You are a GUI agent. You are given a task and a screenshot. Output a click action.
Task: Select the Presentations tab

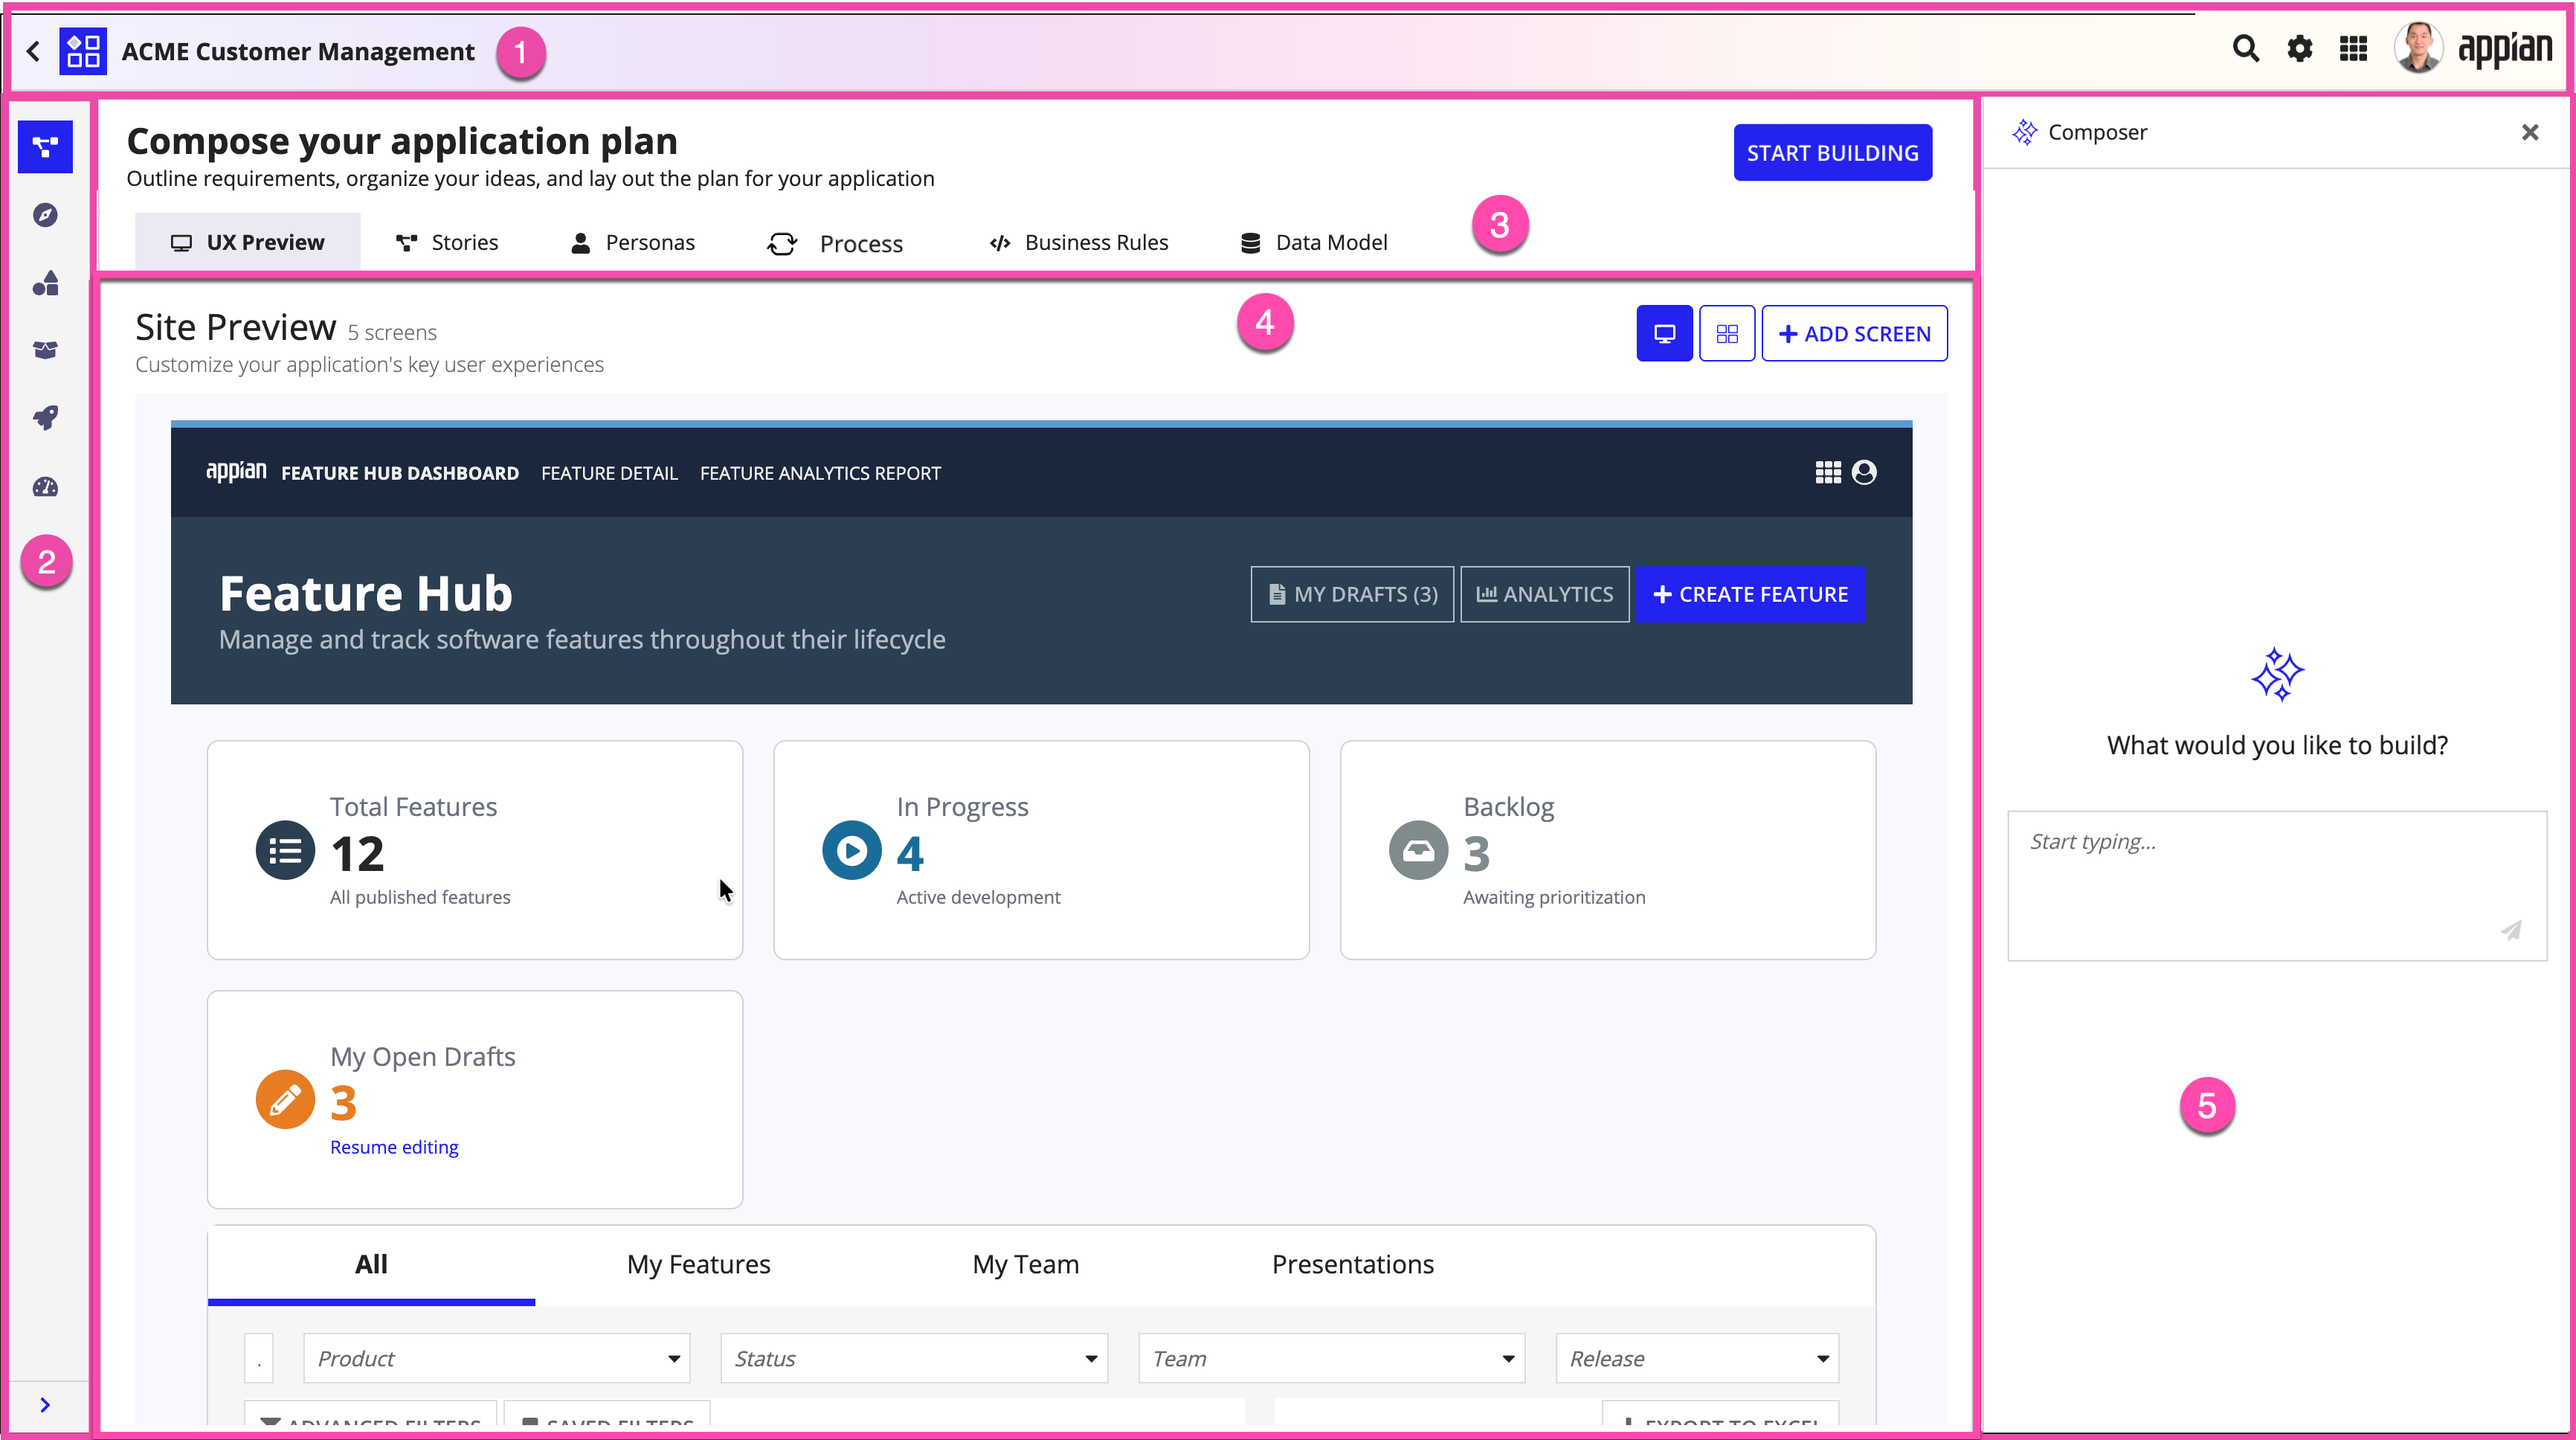click(x=1353, y=1264)
